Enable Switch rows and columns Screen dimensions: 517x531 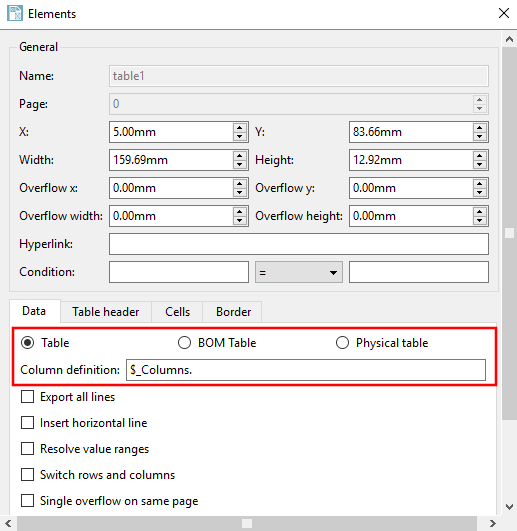pyautogui.click(x=27, y=474)
